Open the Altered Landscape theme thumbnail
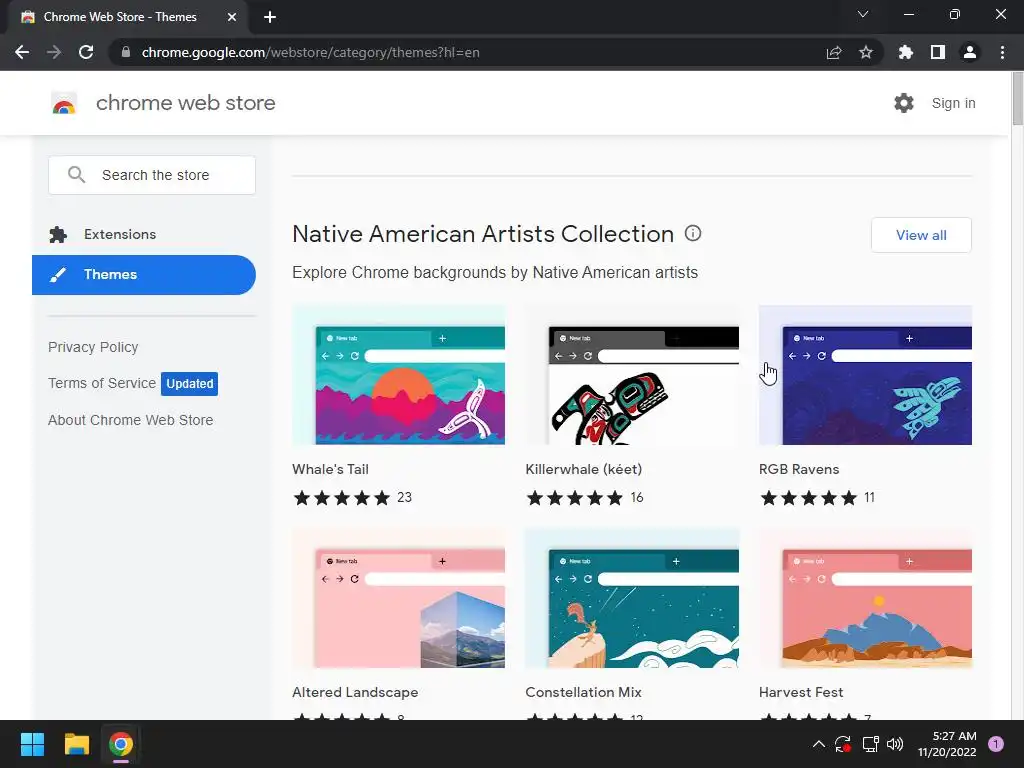Viewport: 1024px width, 768px height. click(x=398, y=598)
